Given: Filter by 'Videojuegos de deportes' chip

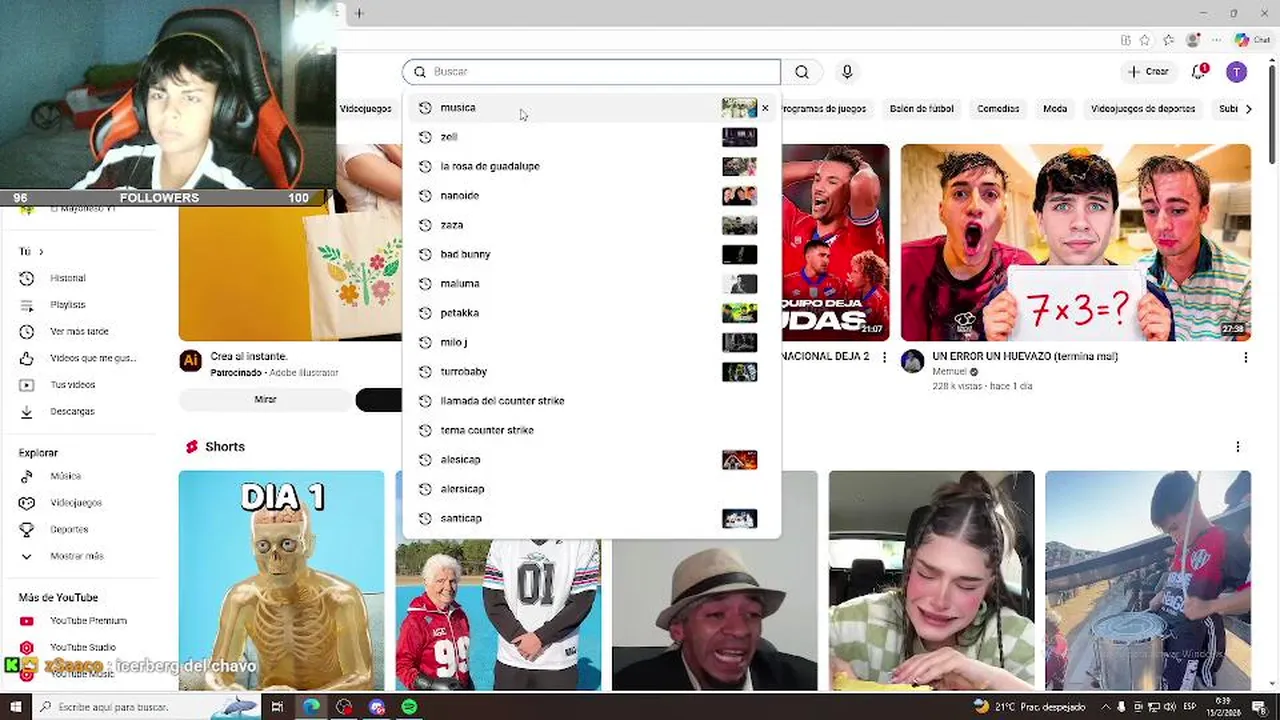Looking at the screenshot, I should tap(1143, 109).
